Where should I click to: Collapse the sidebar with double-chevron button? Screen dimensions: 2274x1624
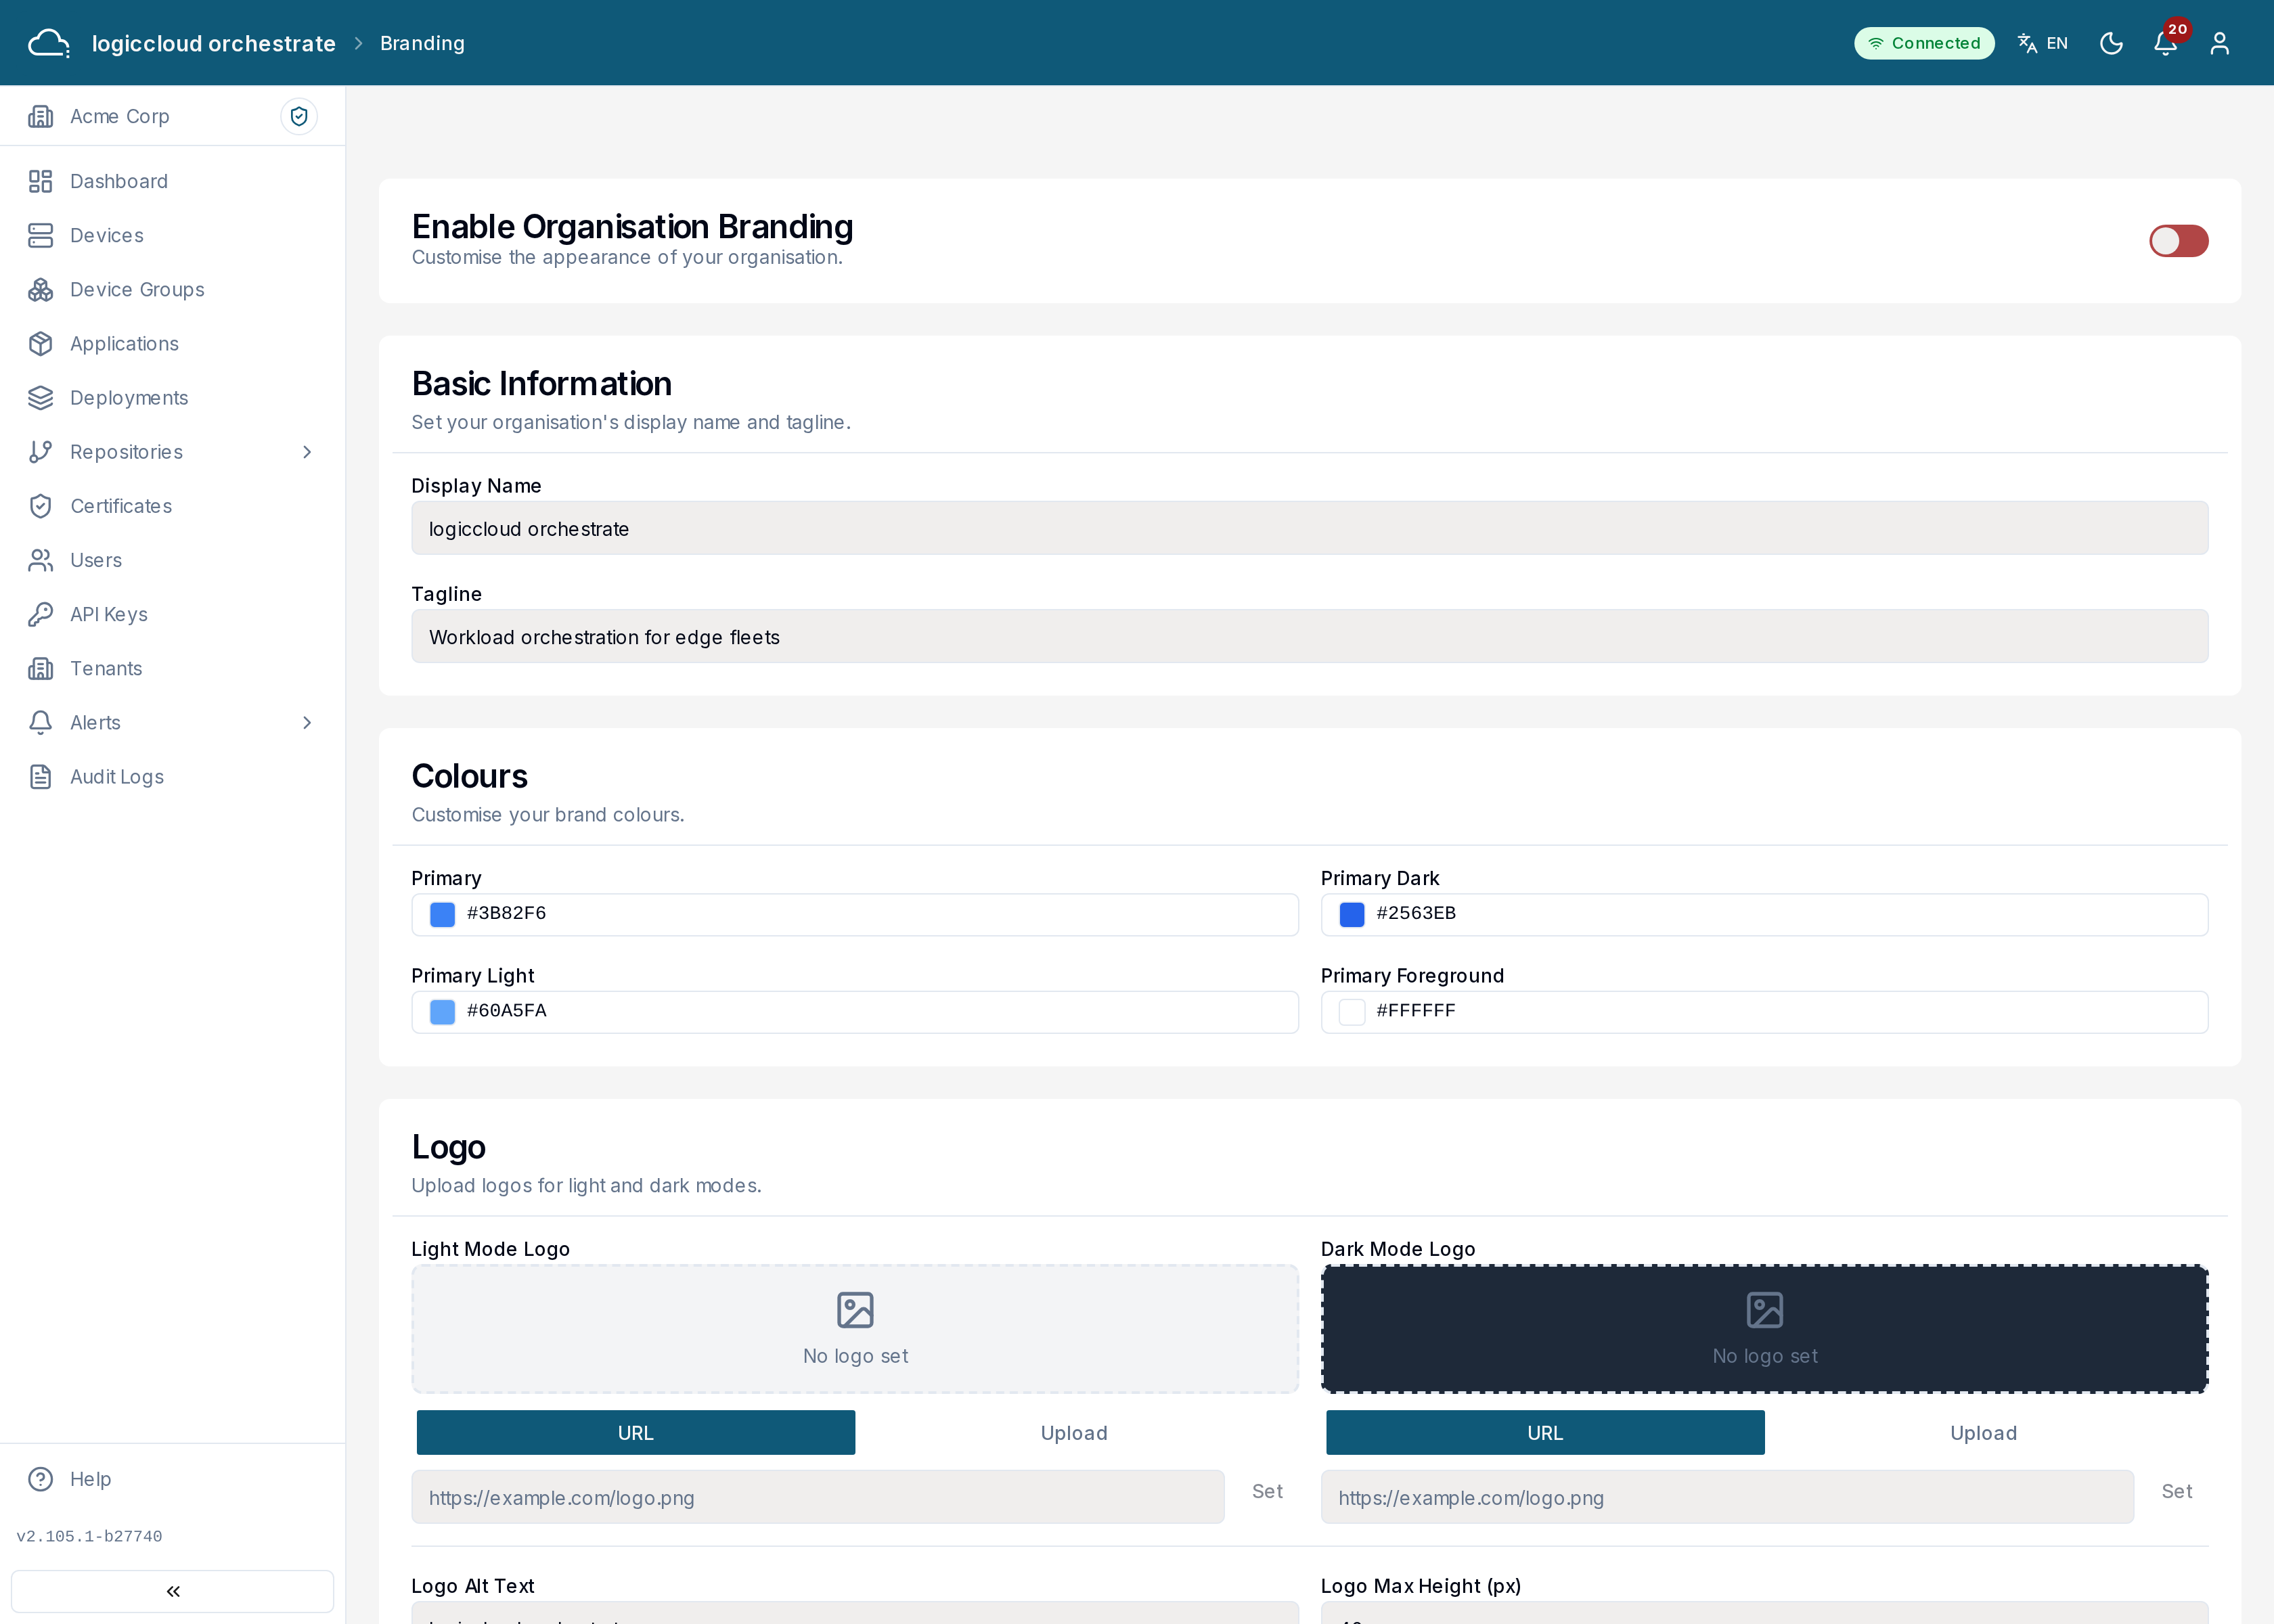[172, 1591]
